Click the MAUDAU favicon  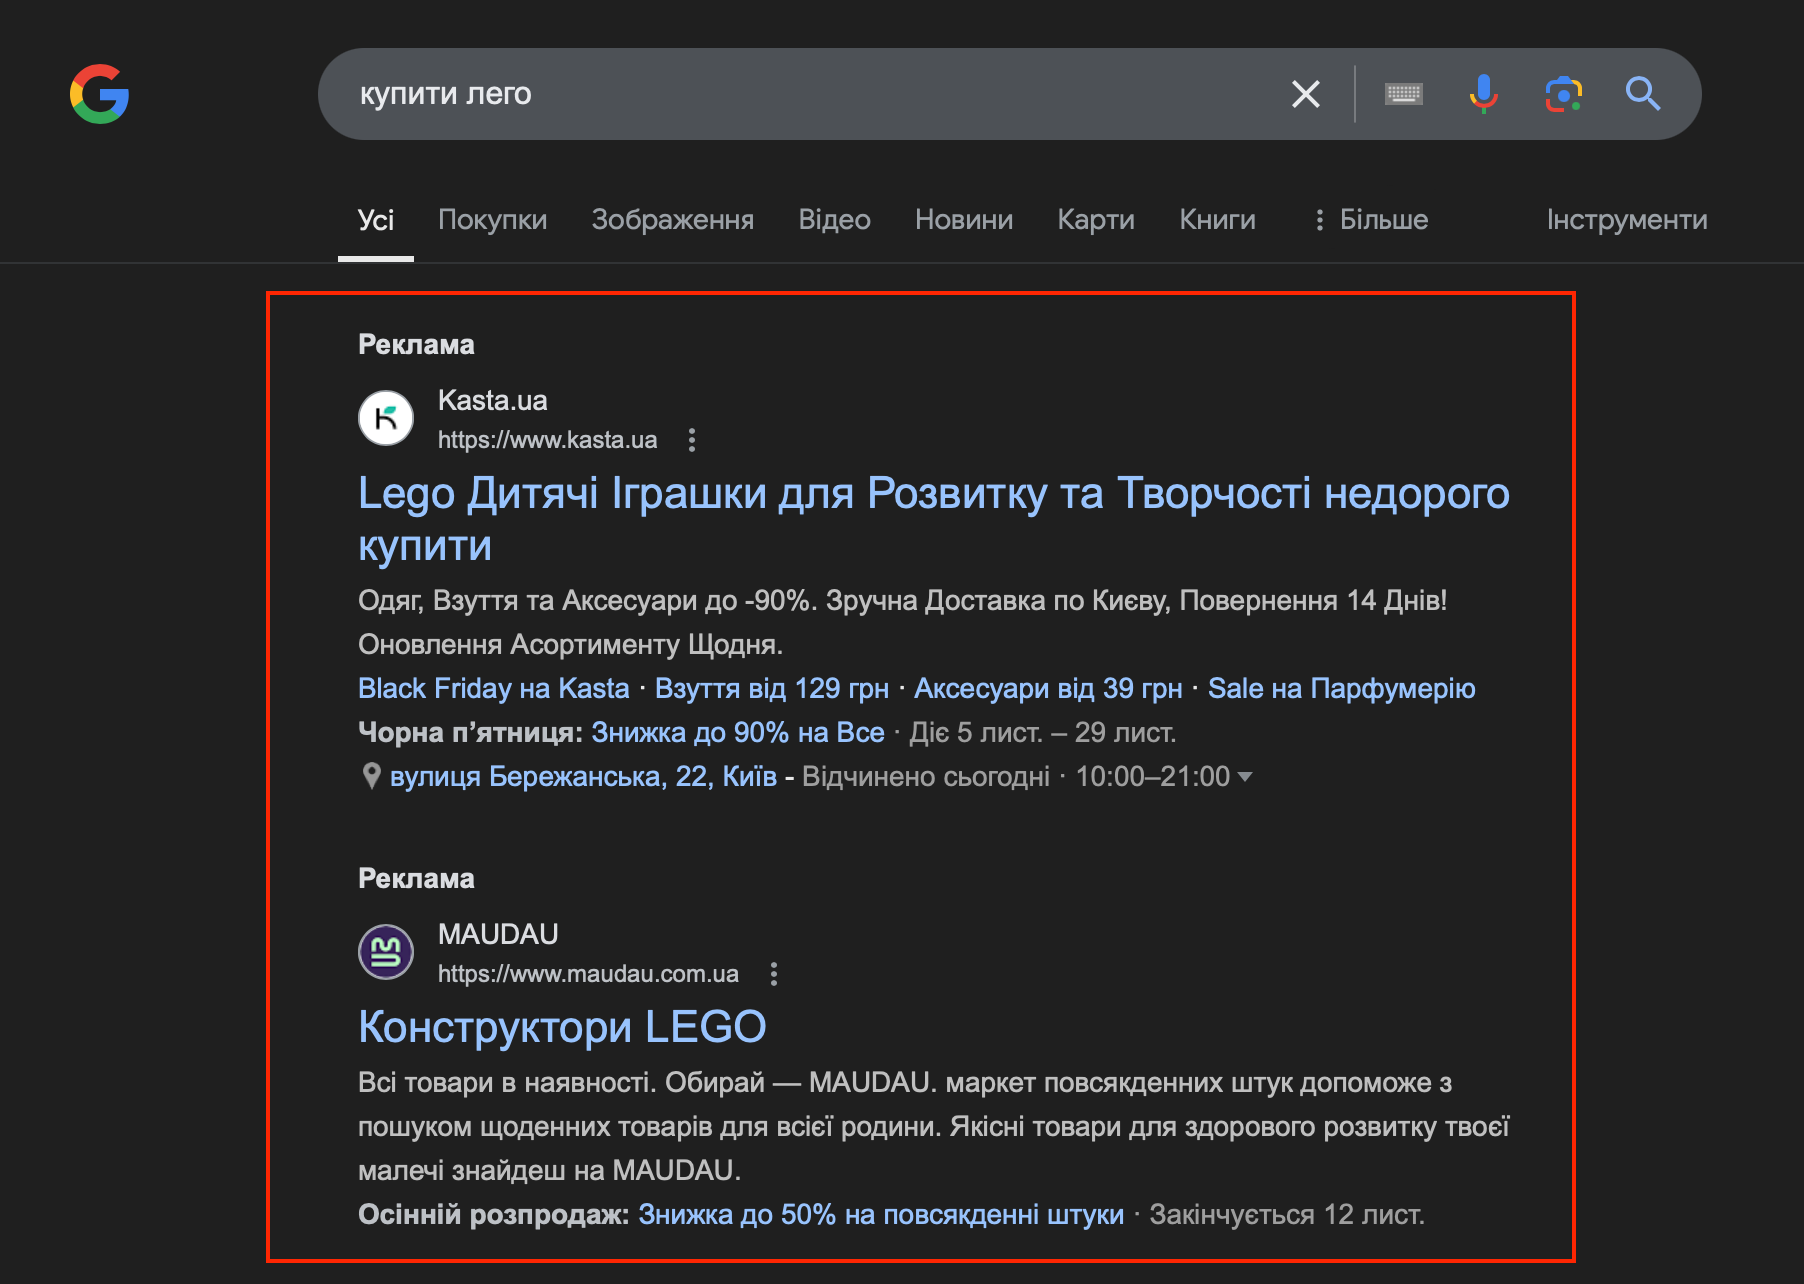[x=386, y=952]
